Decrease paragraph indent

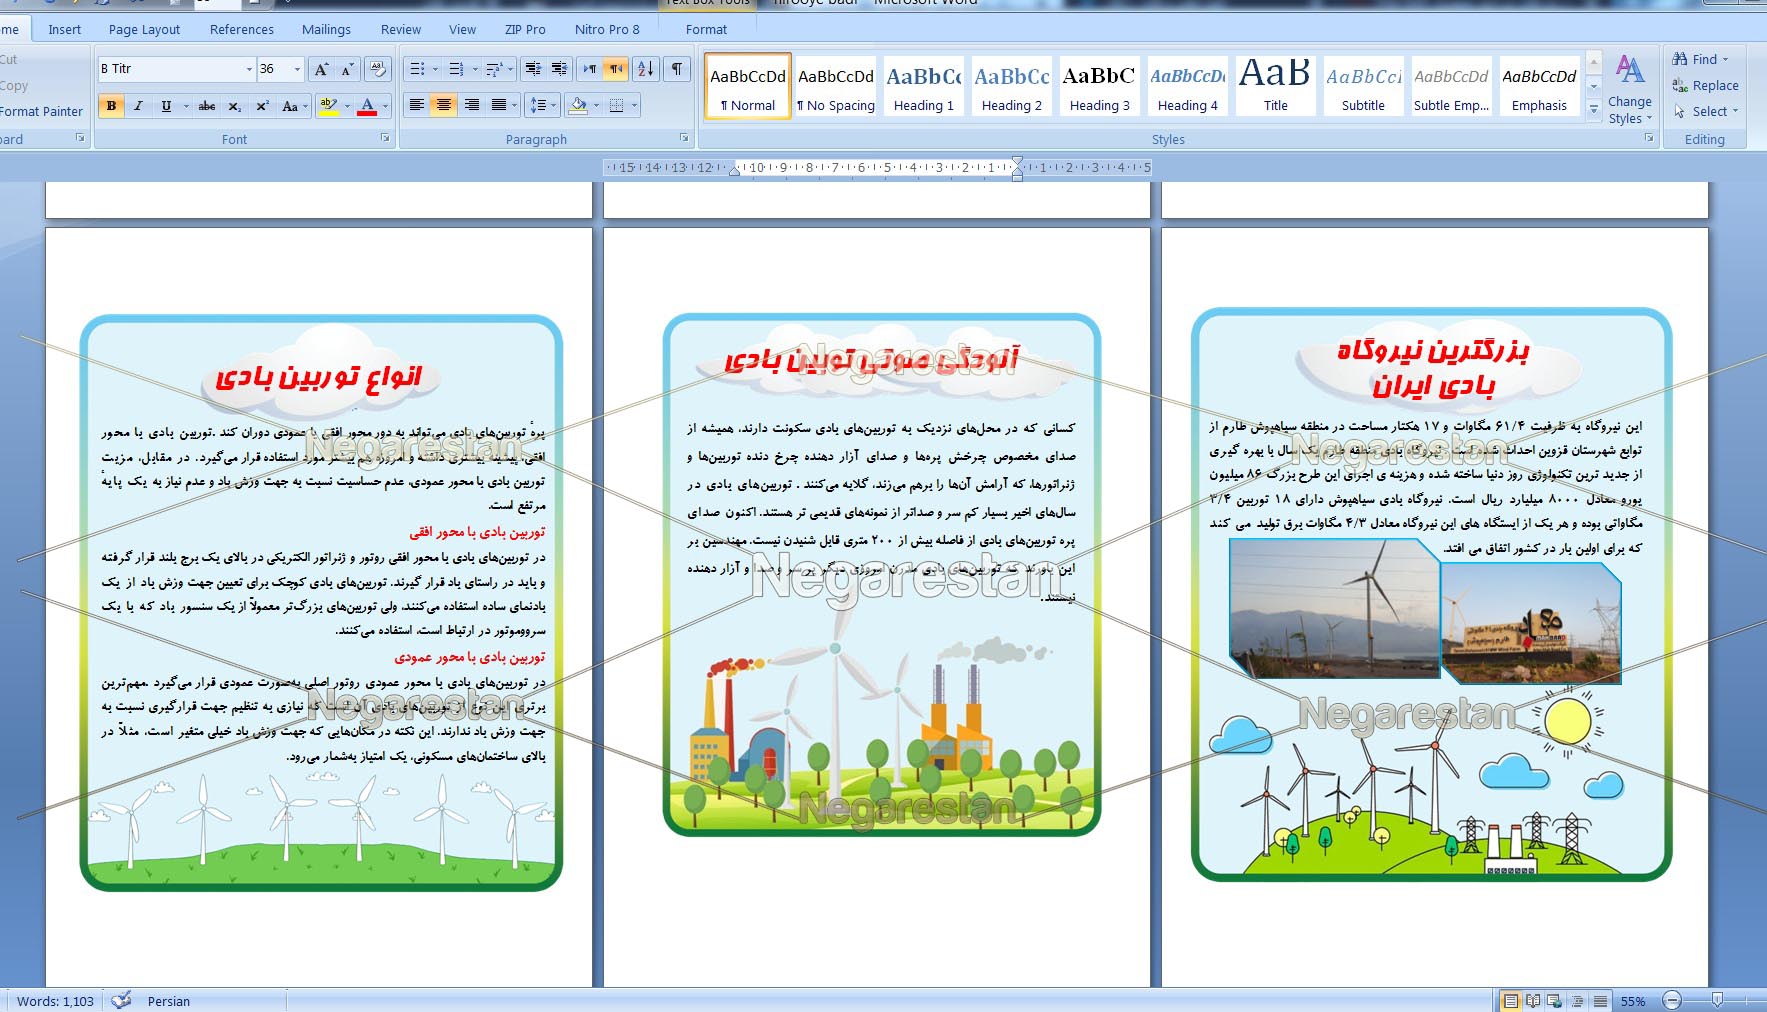tap(533, 69)
